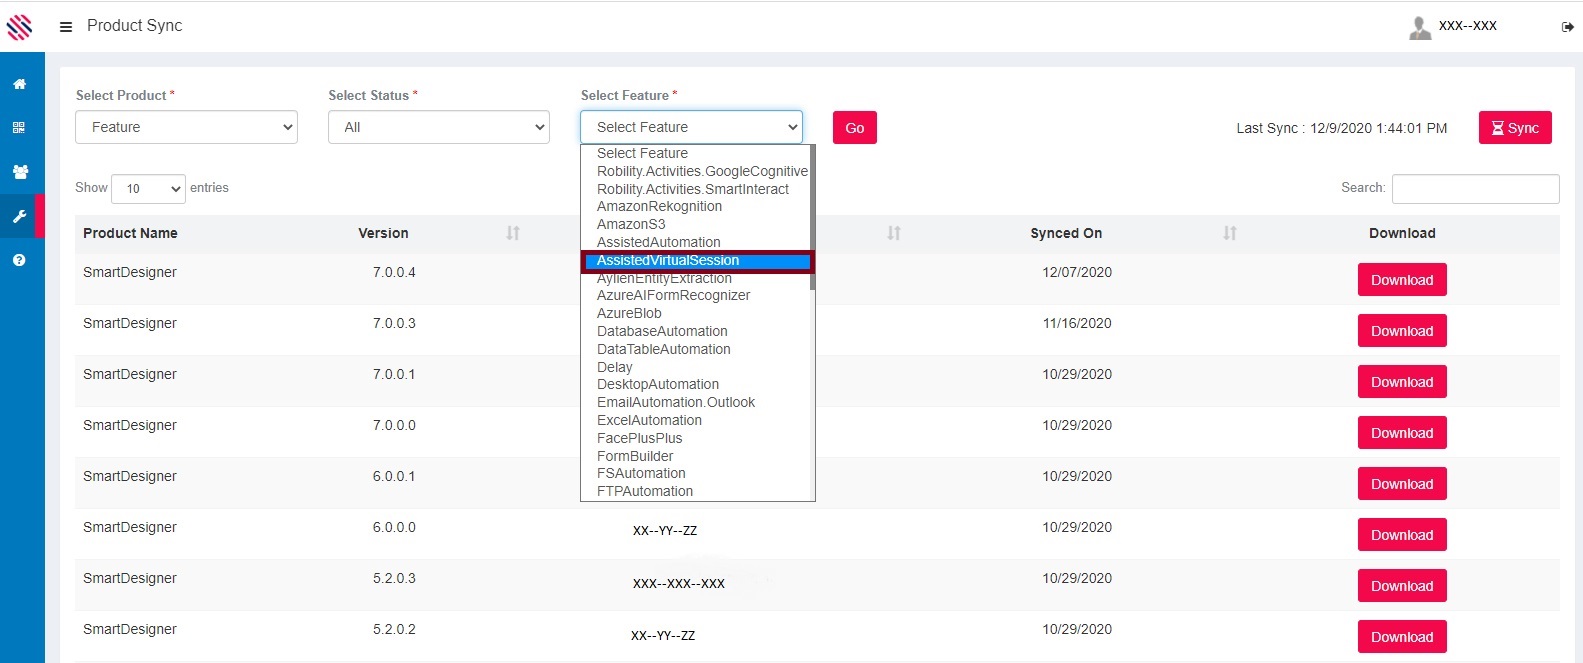Expand the Select Status dropdown

coord(439,127)
